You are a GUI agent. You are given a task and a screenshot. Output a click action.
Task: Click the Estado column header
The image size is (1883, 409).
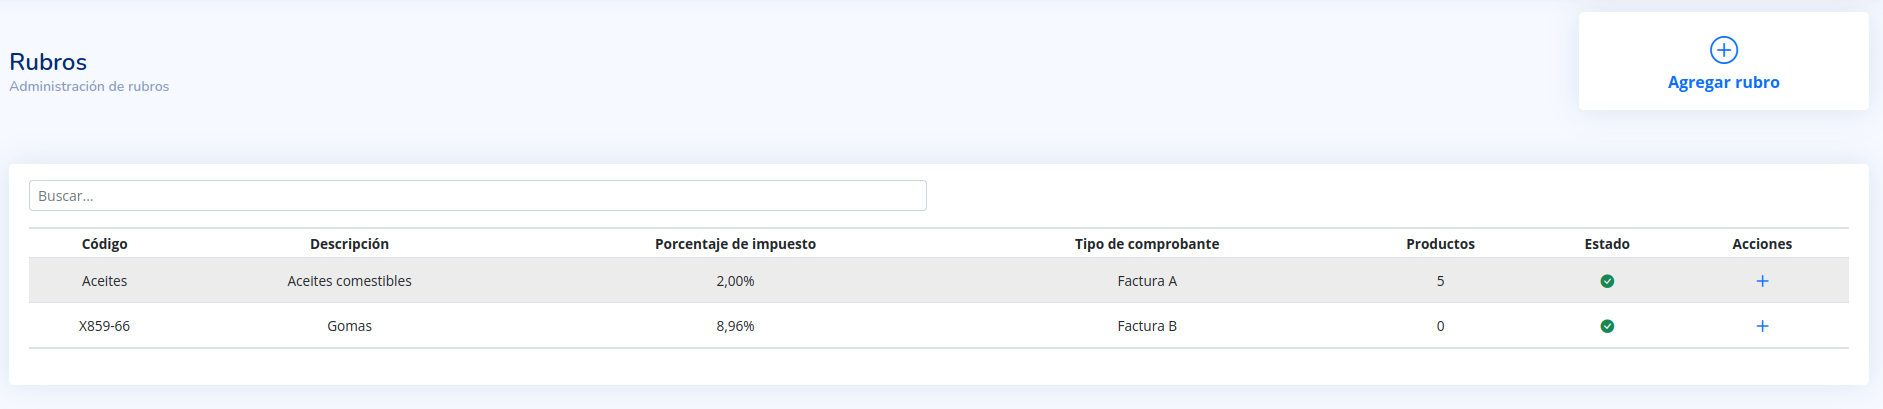(x=1607, y=244)
